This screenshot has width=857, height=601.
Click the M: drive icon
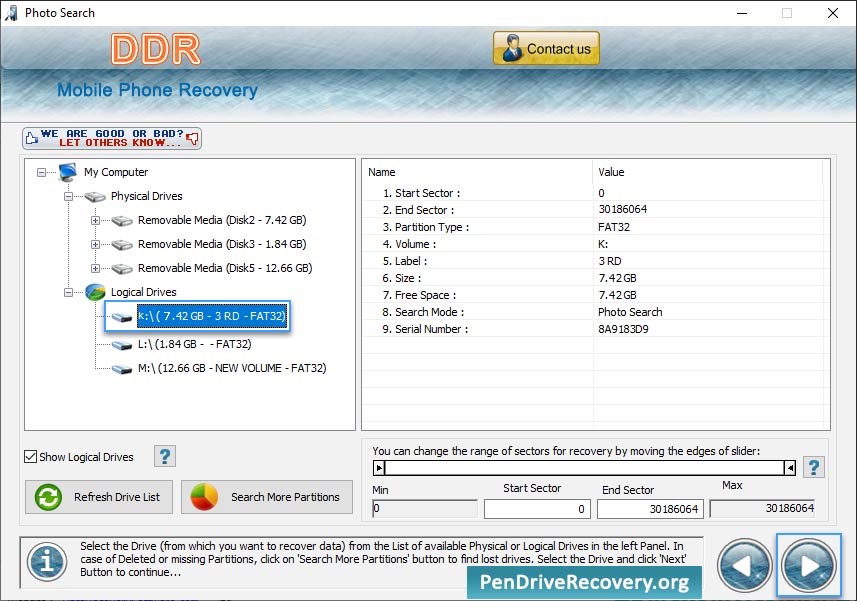(x=122, y=369)
